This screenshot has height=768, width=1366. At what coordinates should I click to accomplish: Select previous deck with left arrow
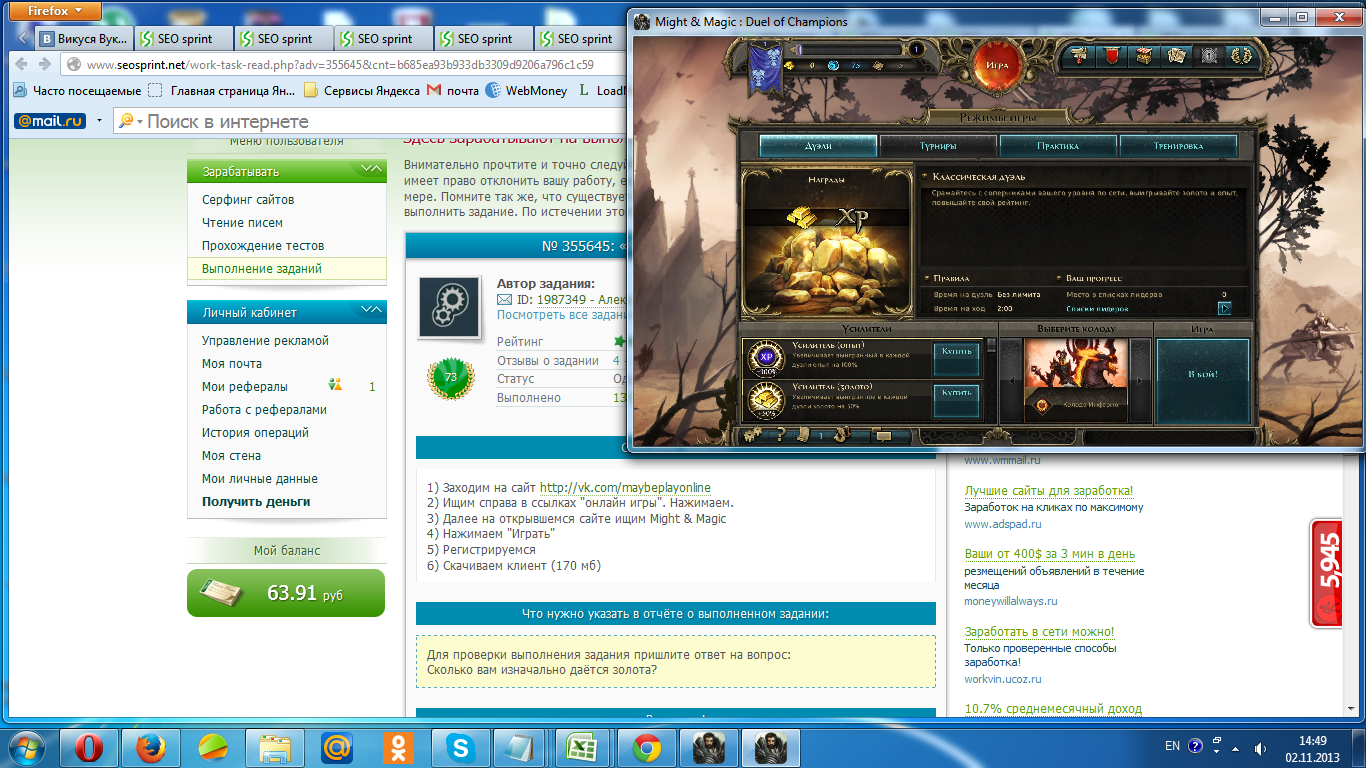1010,381
